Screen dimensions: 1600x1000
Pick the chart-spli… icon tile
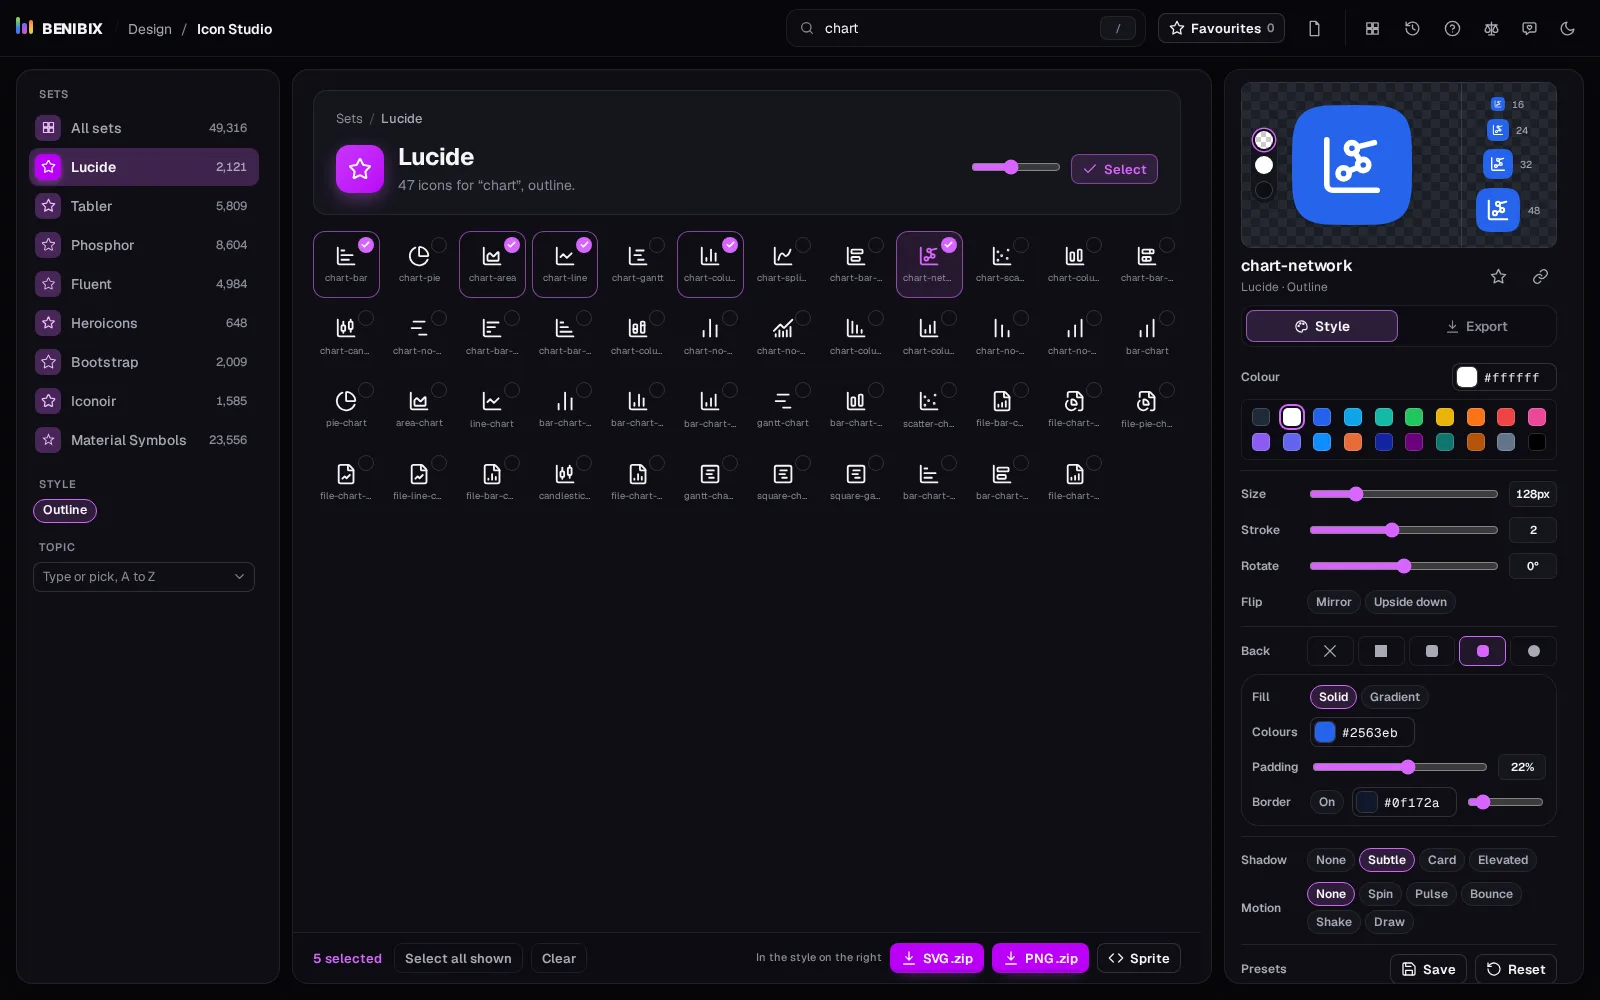click(783, 264)
